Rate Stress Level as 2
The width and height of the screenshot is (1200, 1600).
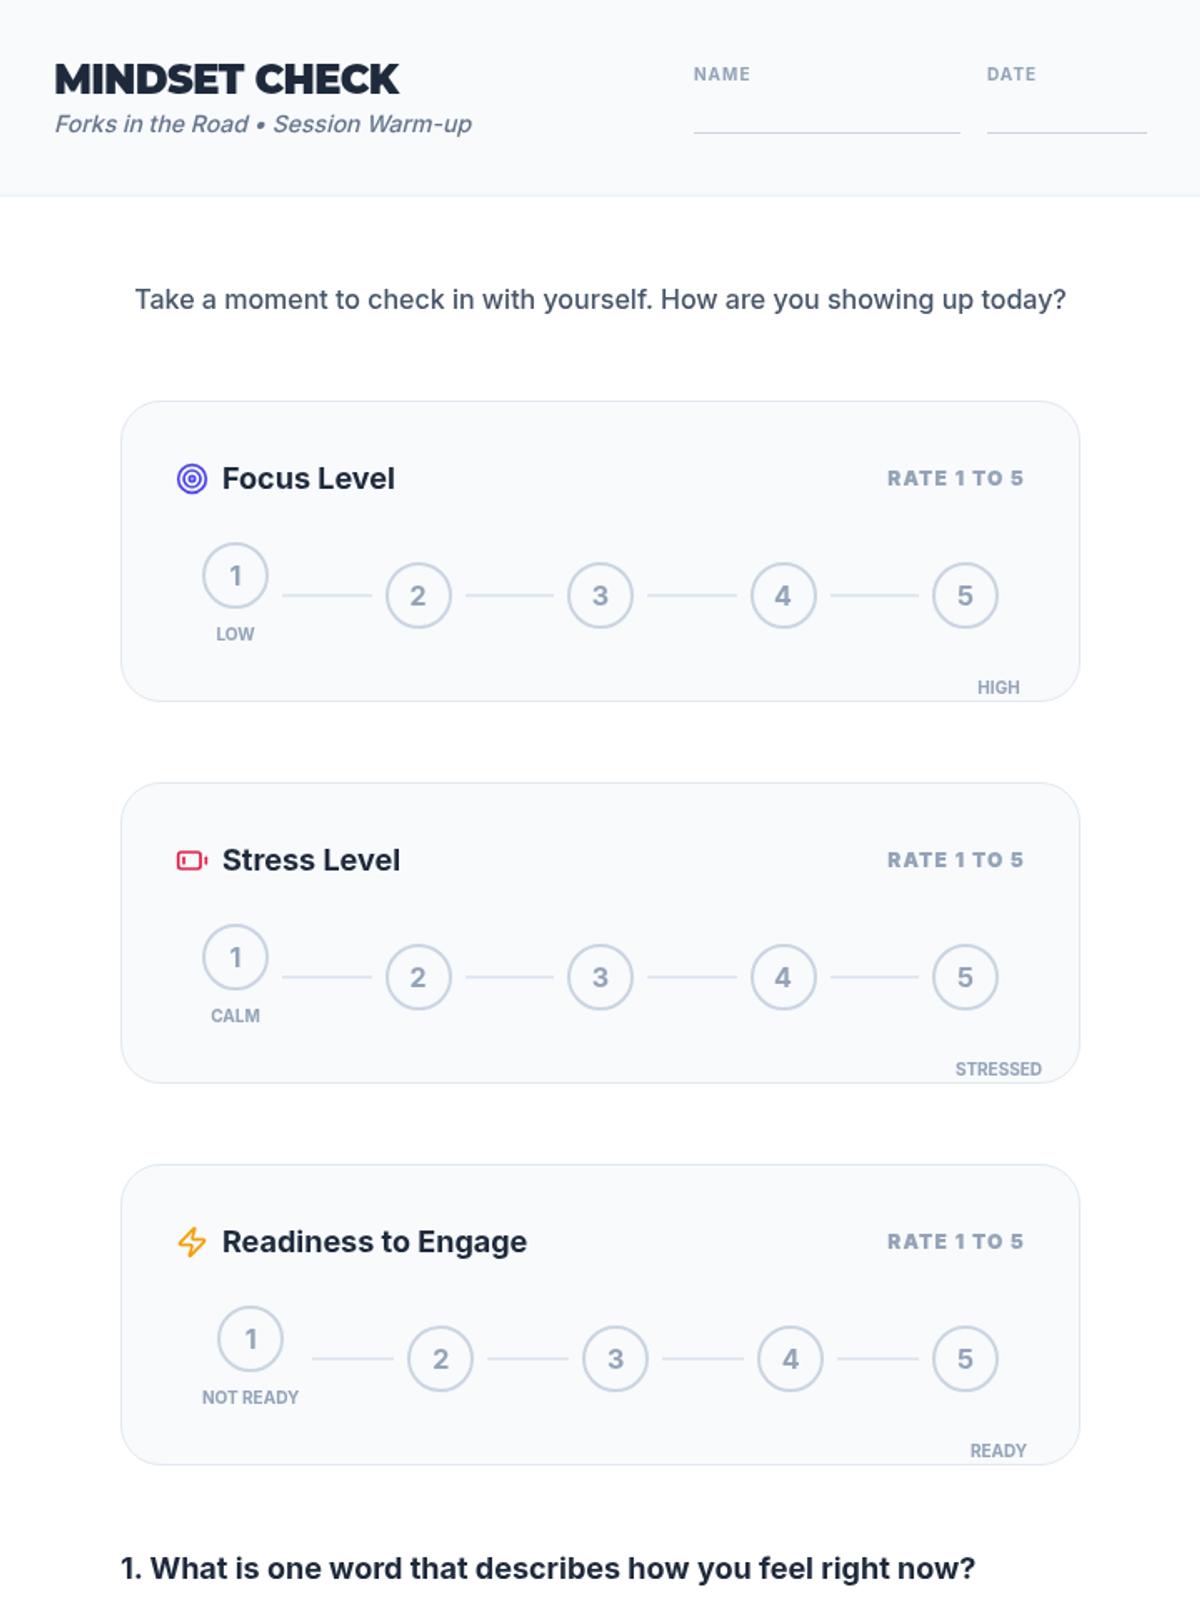418,977
